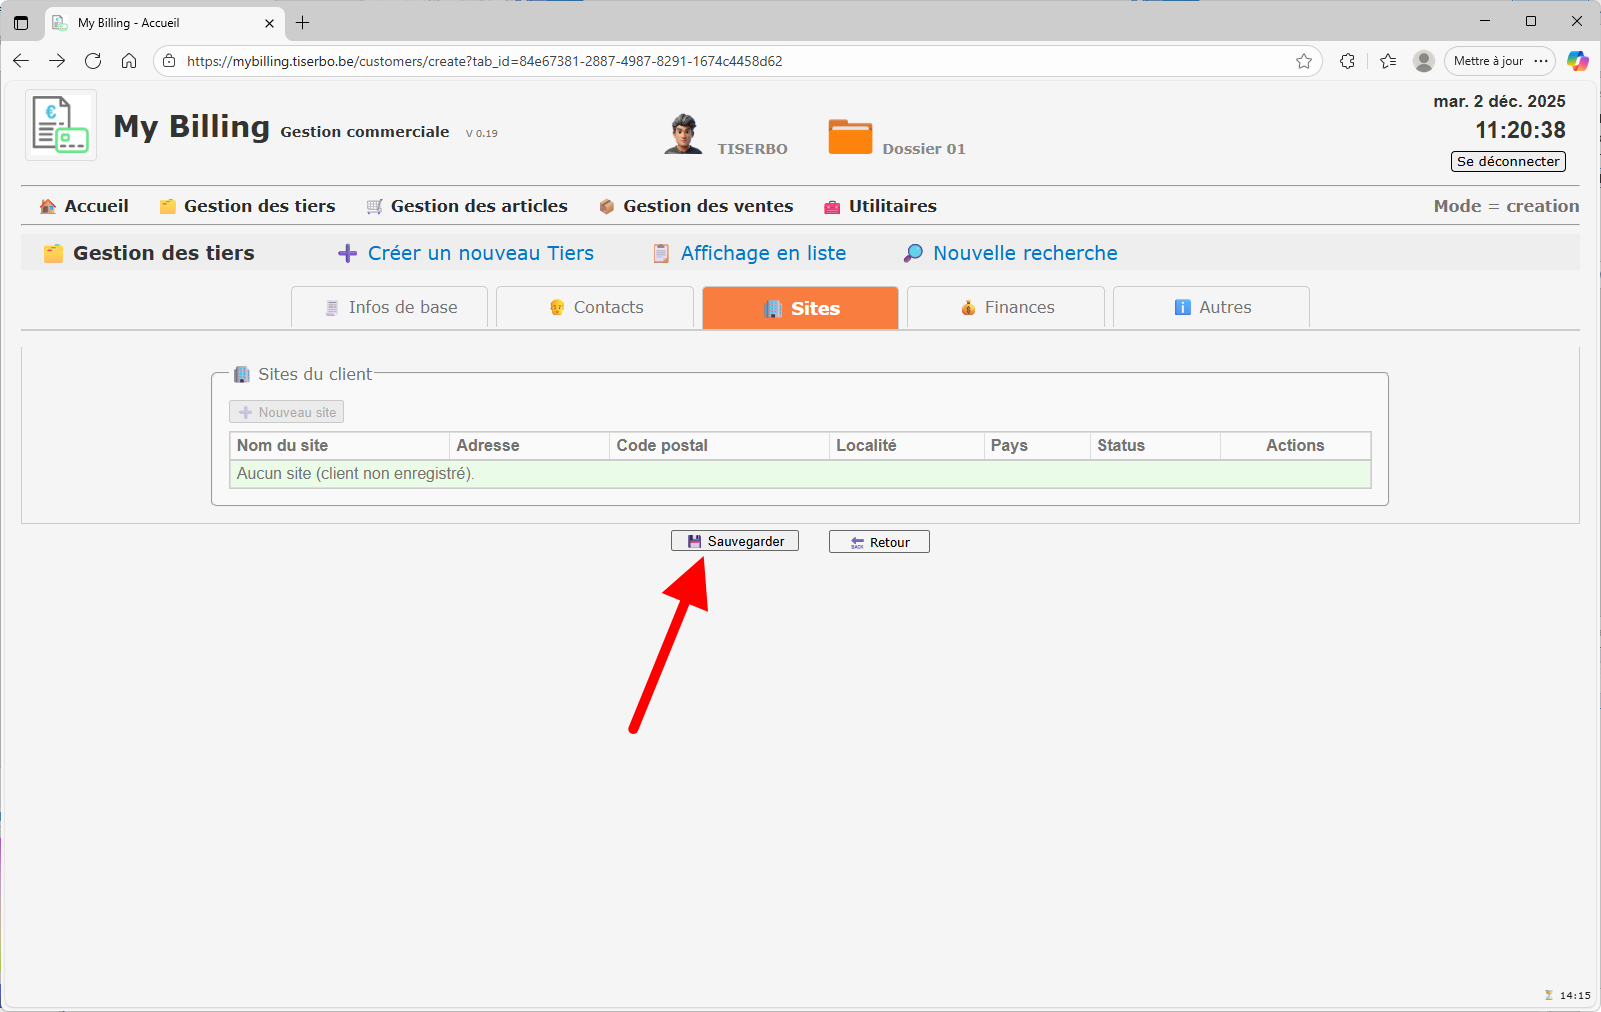
Task: Open the browser profile avatar icon
Action: pyautogui.click(x=1423, y=61)
